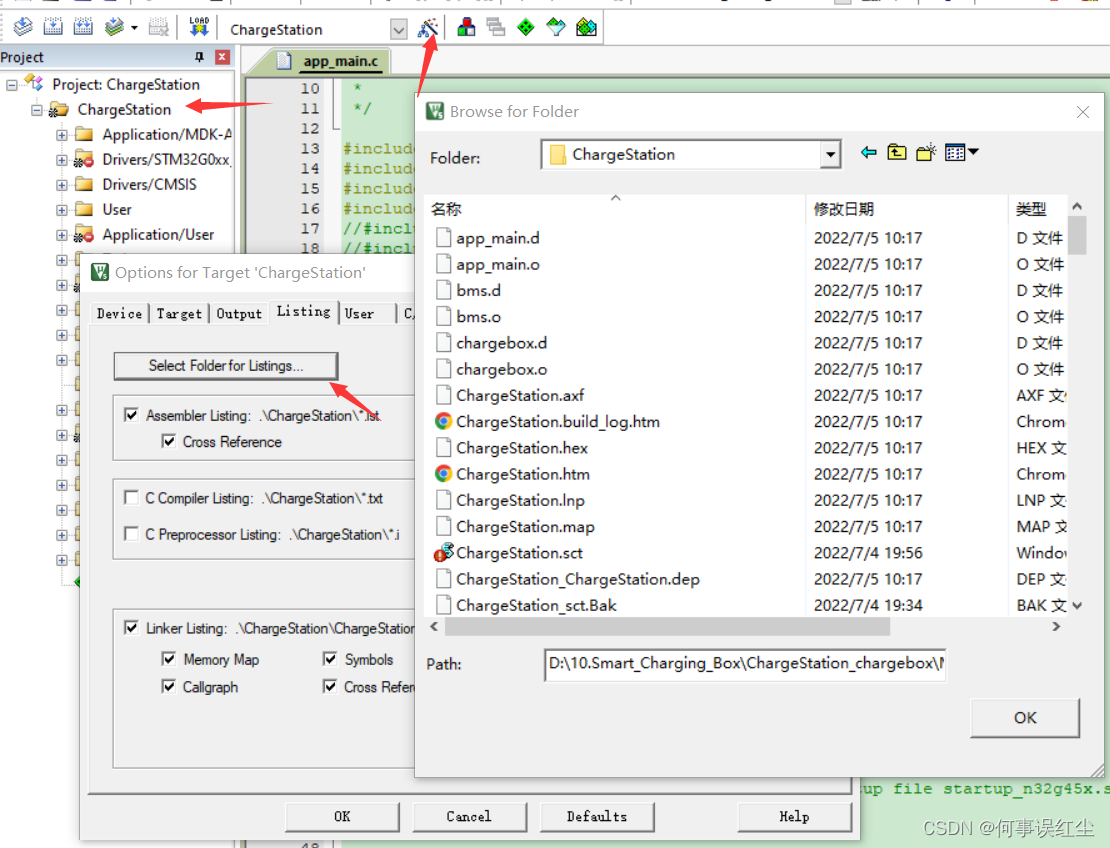
Task: Switch to the Listing tab
Action: [304, 311]
